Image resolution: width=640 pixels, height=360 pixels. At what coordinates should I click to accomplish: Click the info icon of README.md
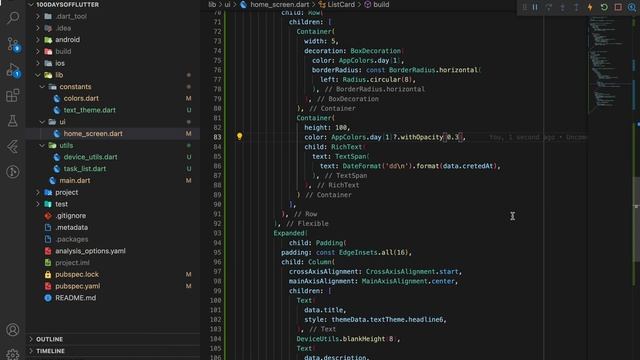tap(48, 298)
